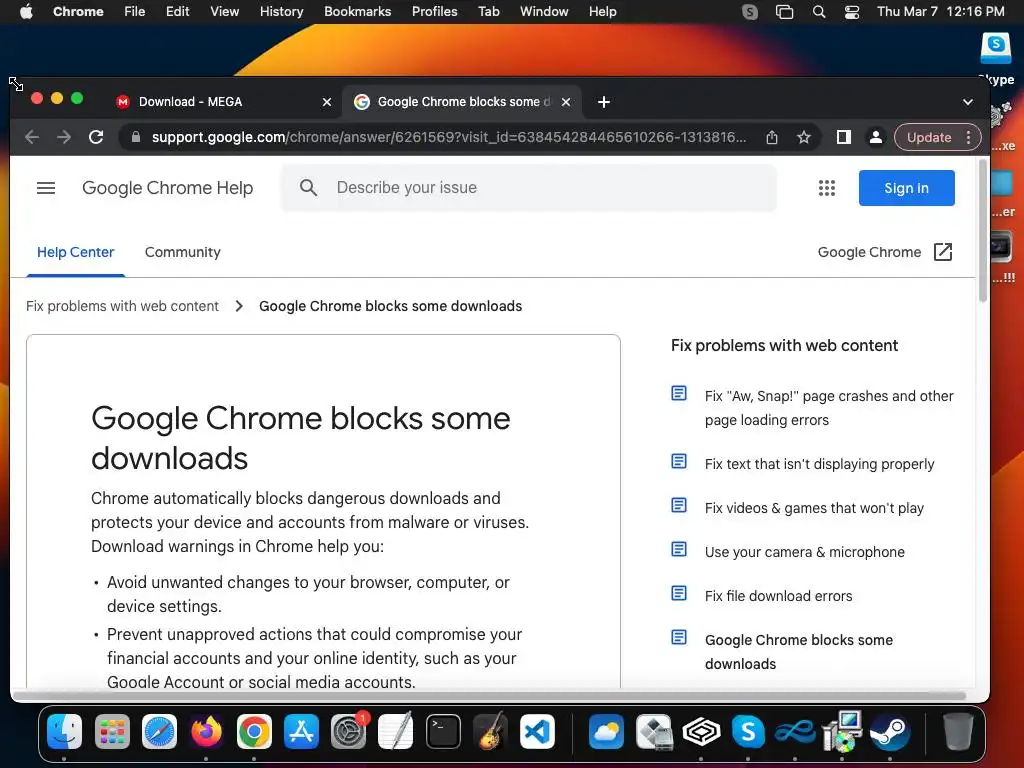The height and width of the screenshot is (768, 1024).
Task: Open the Control Center in menu bar
Action: (852, 12)
